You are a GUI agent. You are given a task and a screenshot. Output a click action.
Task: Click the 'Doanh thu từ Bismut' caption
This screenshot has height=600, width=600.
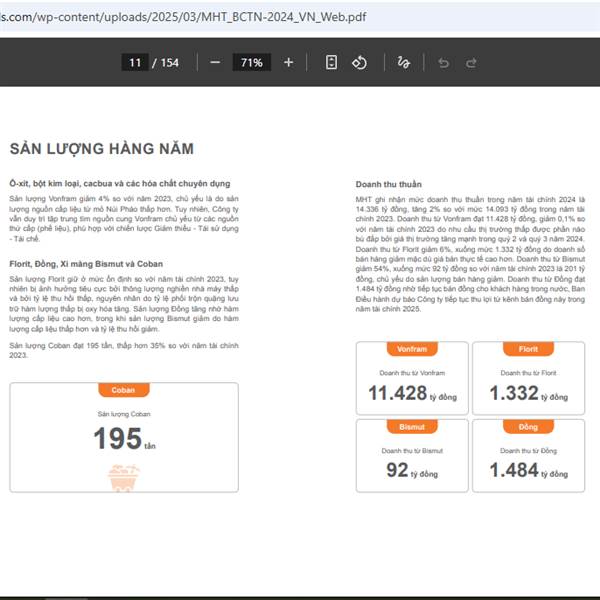(x=412, y=451)
